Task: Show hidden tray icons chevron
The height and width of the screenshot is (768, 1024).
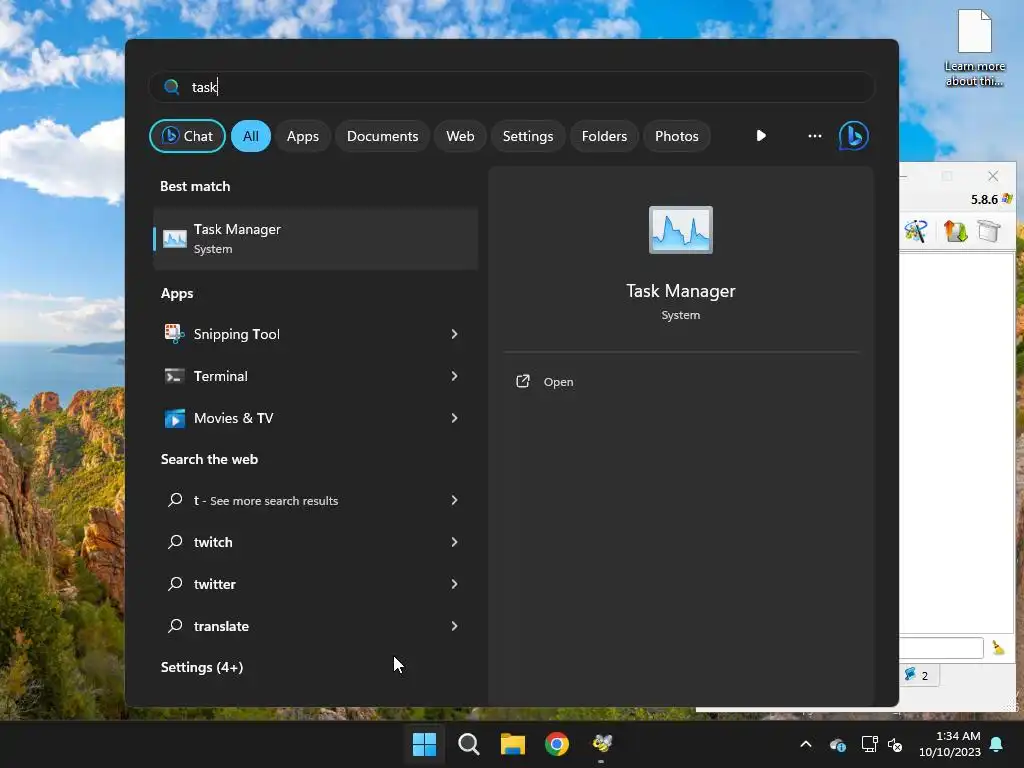Action: coord(806,744)
